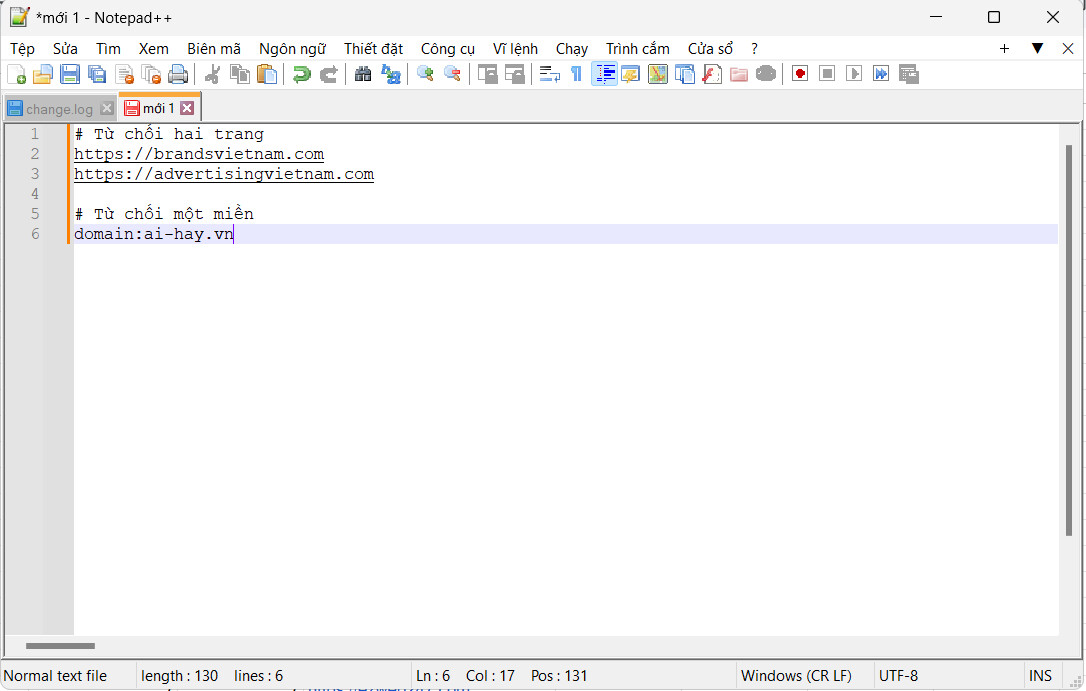Image resolution: width=1086 pixels, height=691 pixels.
Task: Toggle synchronized horizontal scrolling
Action: (x=515, y=74)
